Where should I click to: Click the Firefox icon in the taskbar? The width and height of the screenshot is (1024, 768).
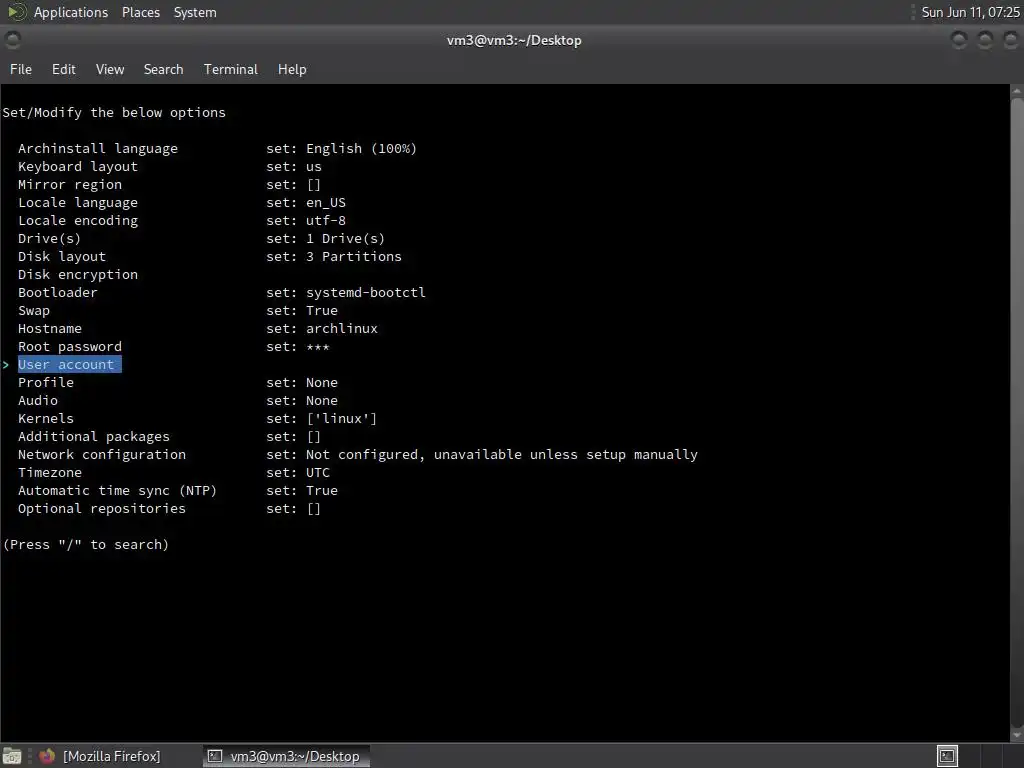tap(47, 756)
